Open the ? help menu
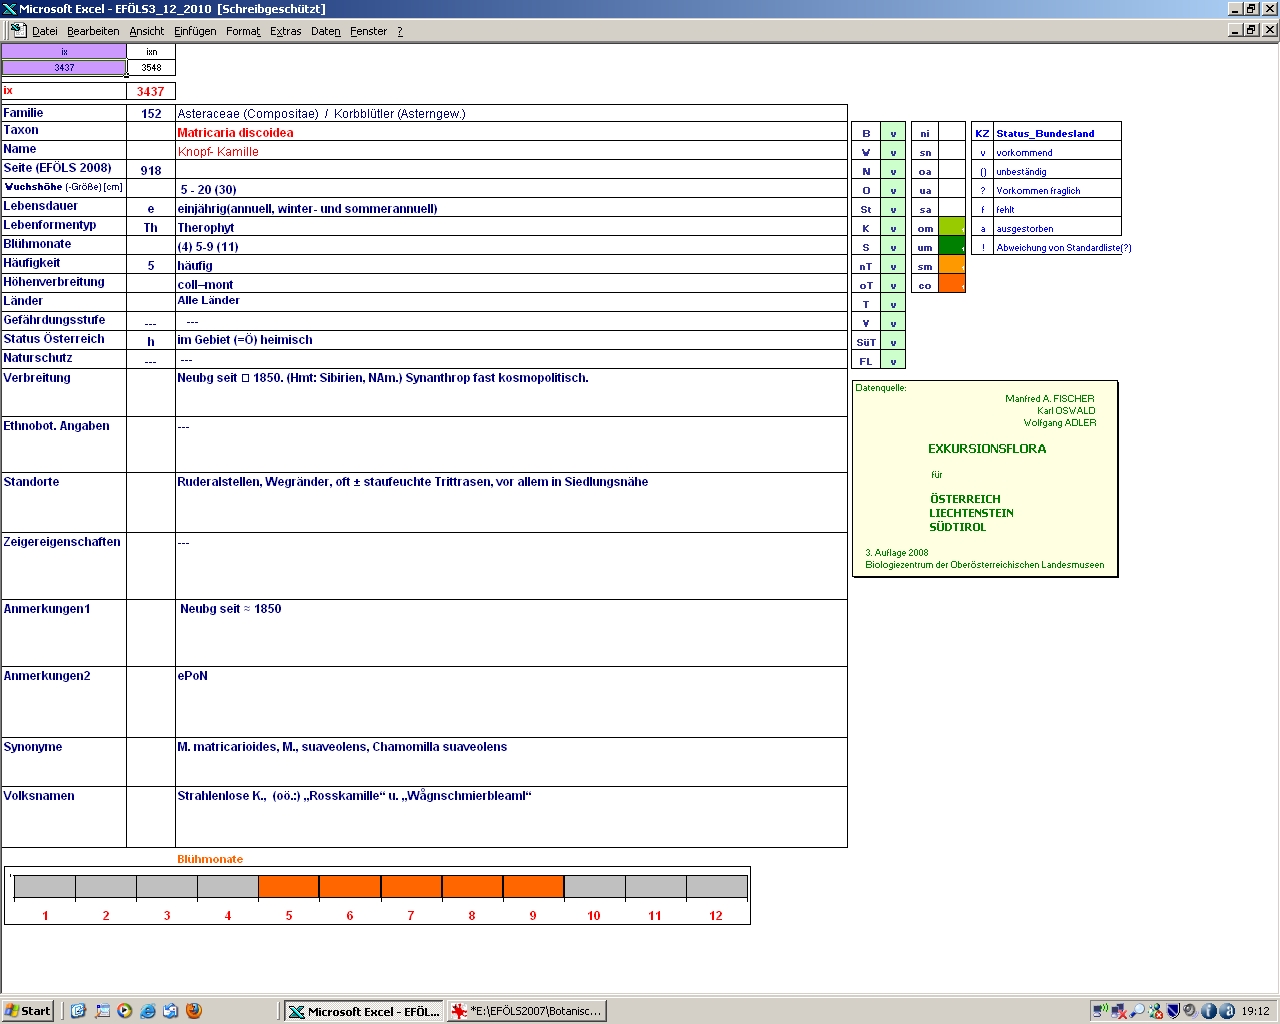 coord(400,31)
